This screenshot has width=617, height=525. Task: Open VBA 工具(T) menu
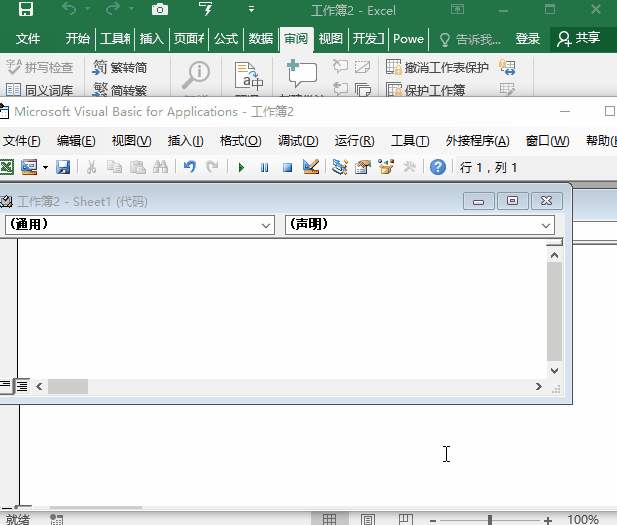click(x=410, y=141)
